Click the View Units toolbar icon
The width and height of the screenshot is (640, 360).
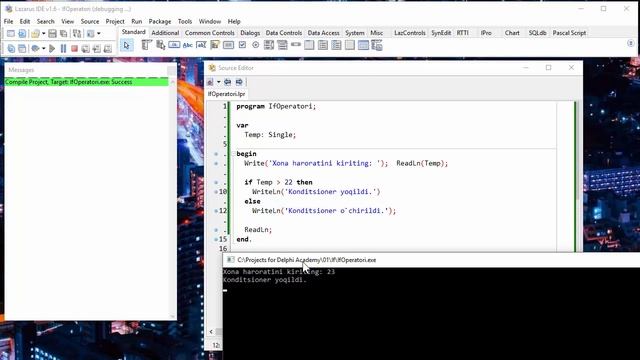[x=11, y=49]
